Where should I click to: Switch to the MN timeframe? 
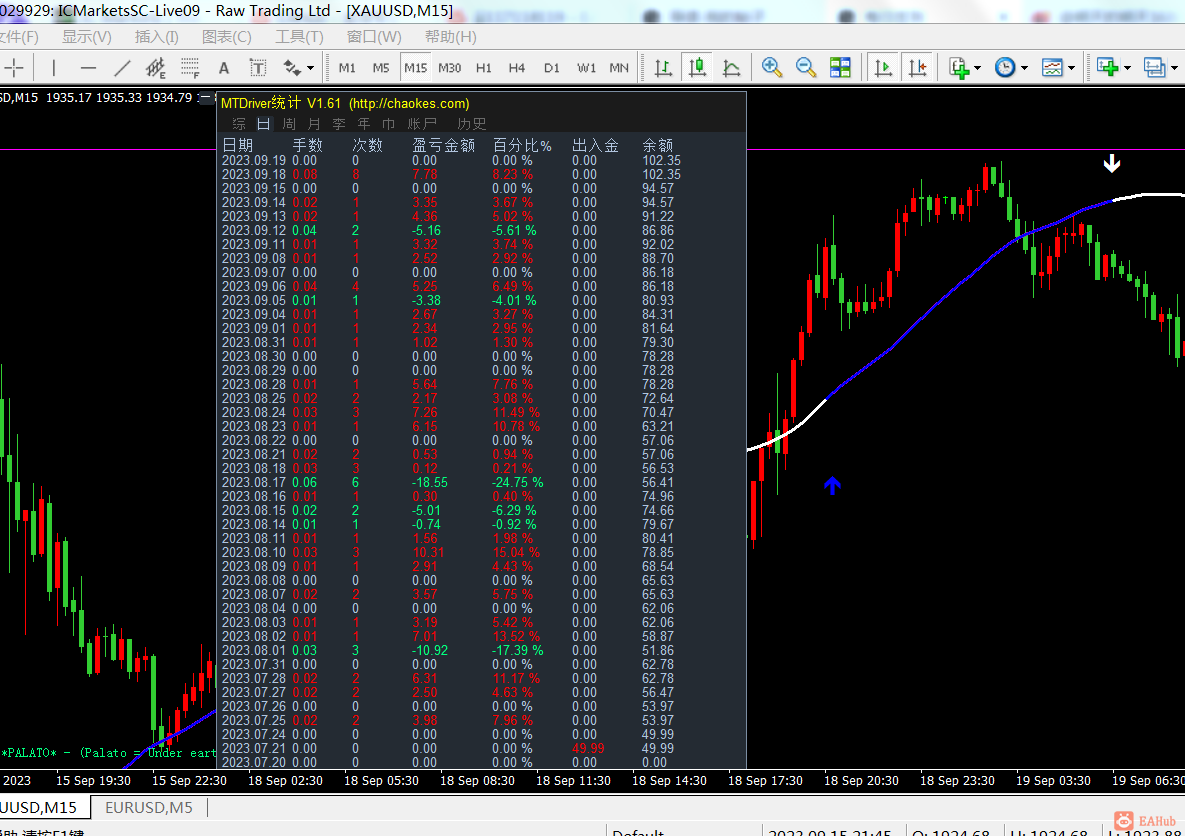coord(619,68)
